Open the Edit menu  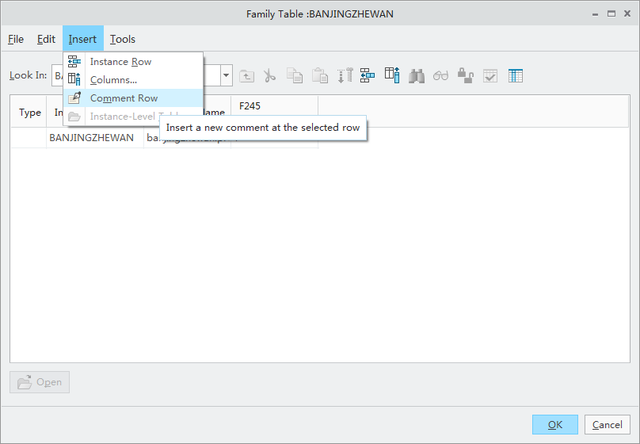tap(46, 39)
